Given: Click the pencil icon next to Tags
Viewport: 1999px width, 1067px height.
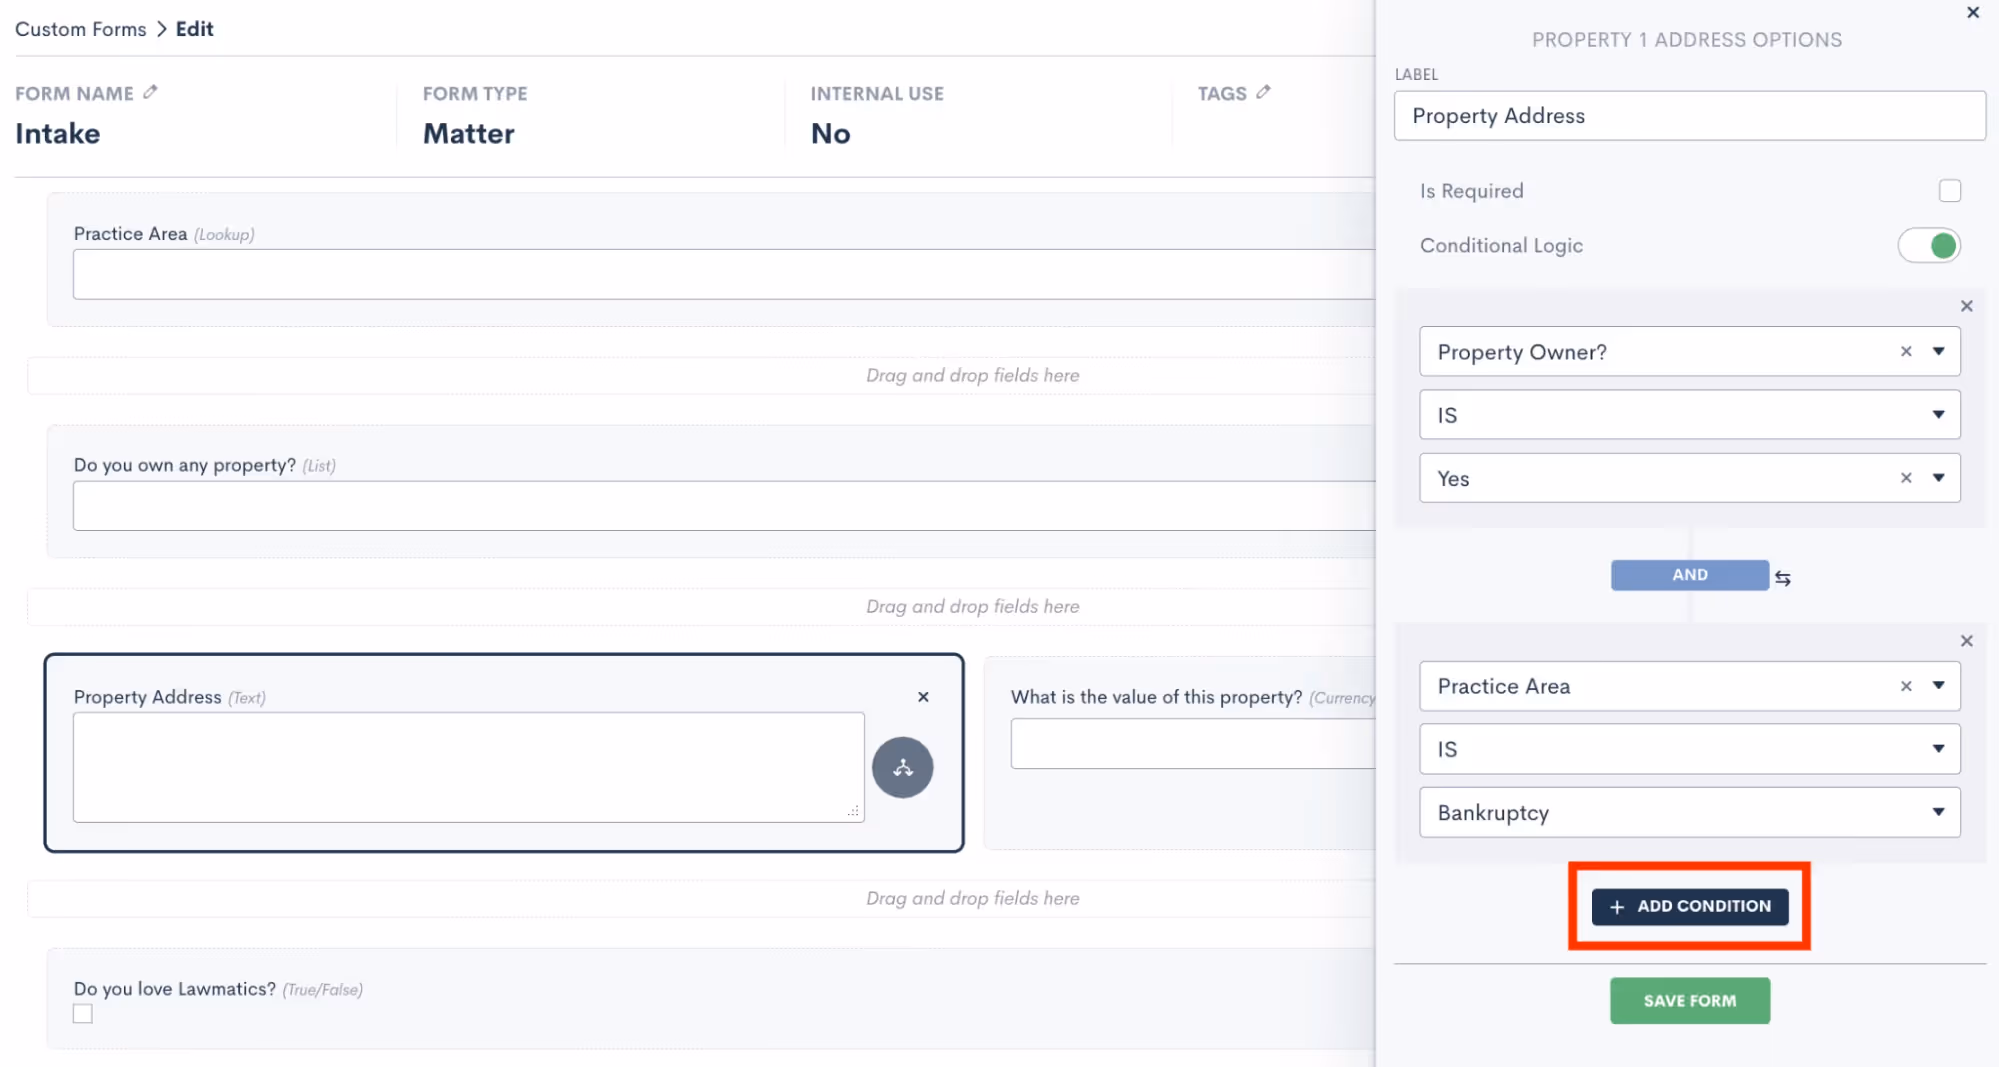Looking at the screenshot, I should tap(1263, 92).
